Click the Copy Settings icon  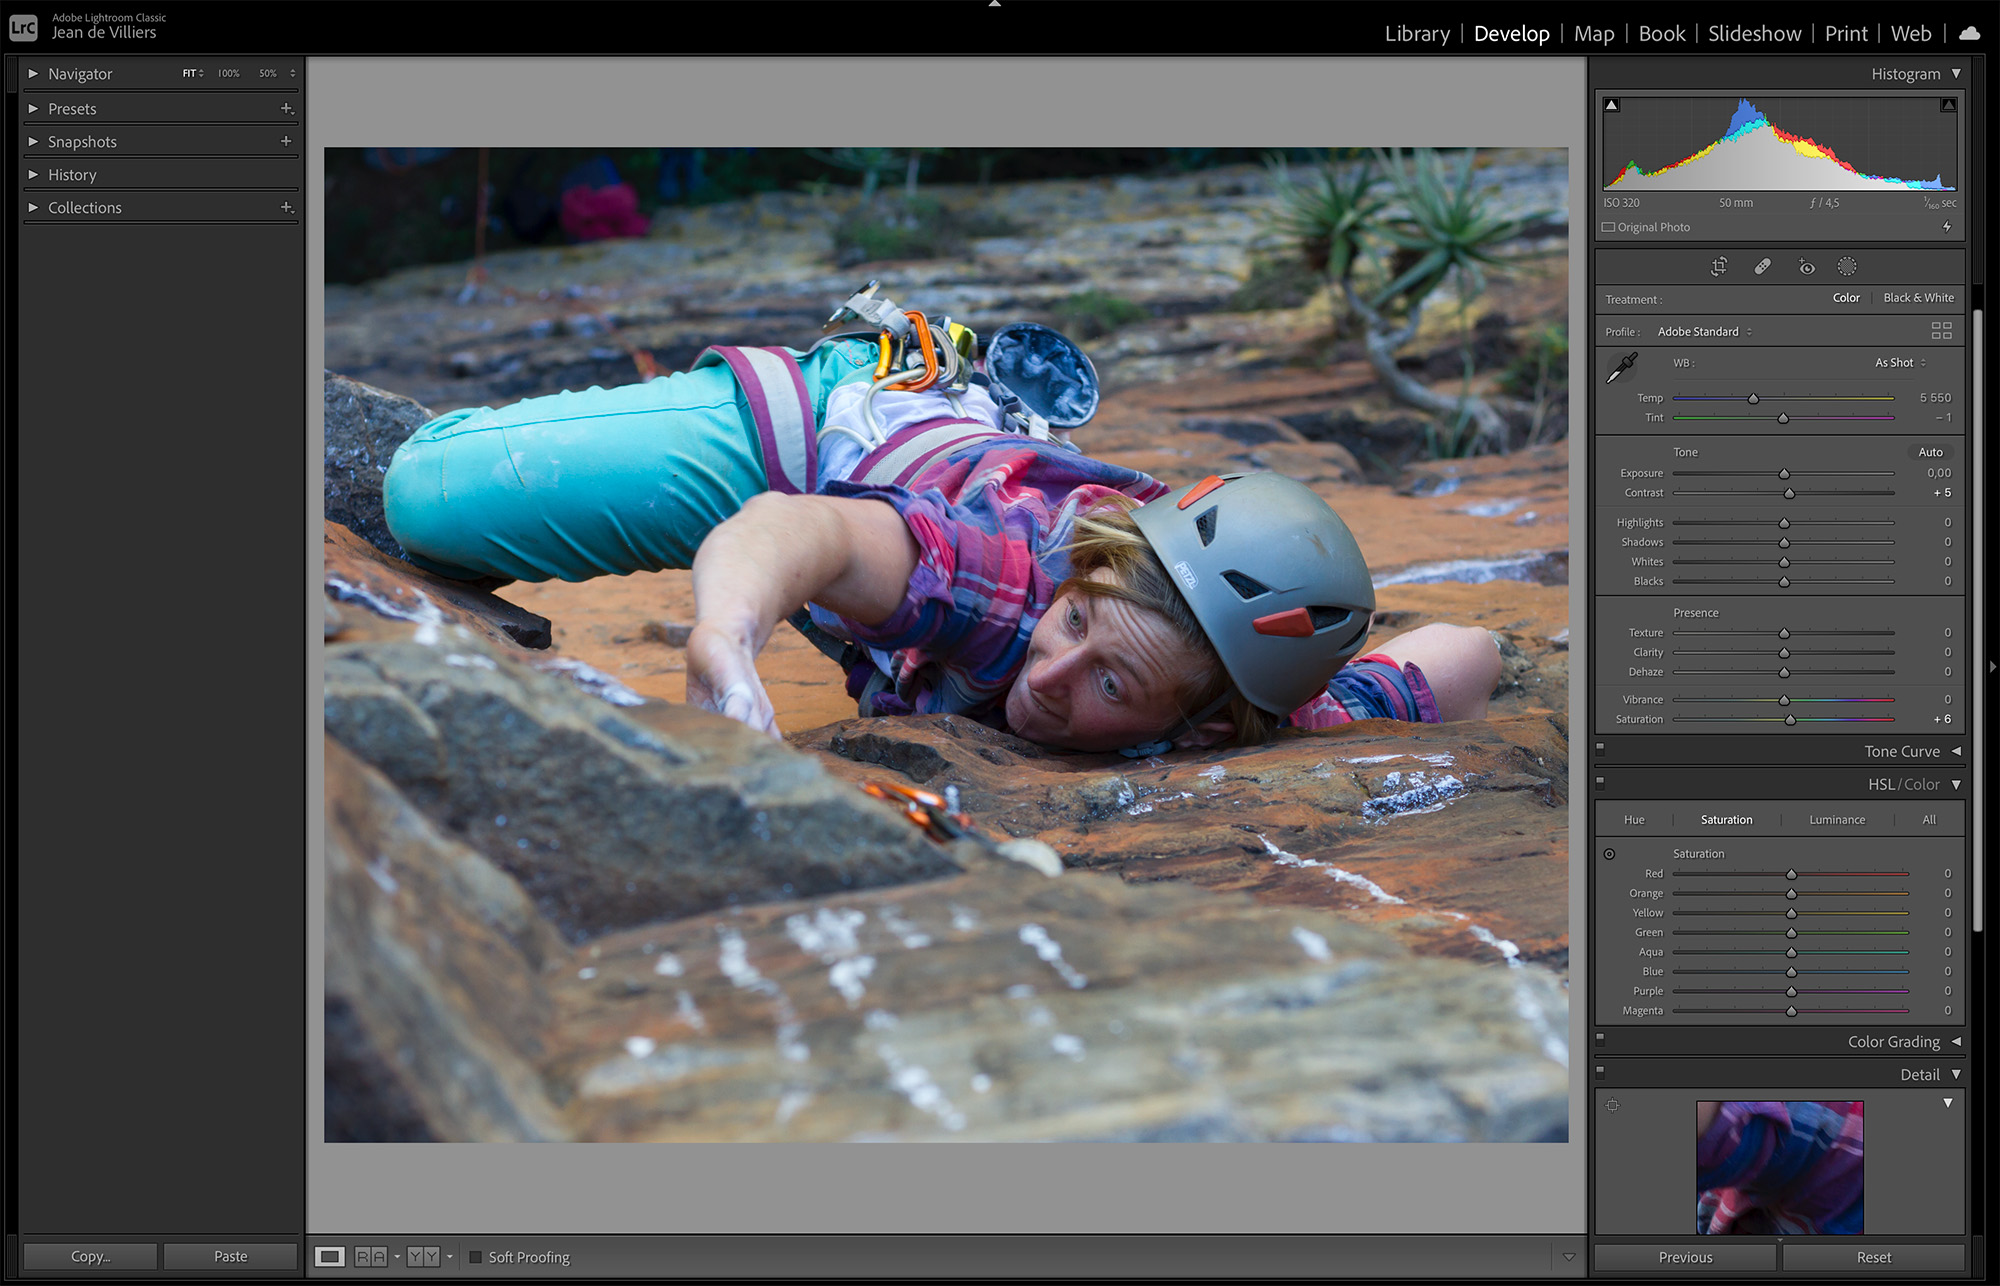(x=89, y=1257)
